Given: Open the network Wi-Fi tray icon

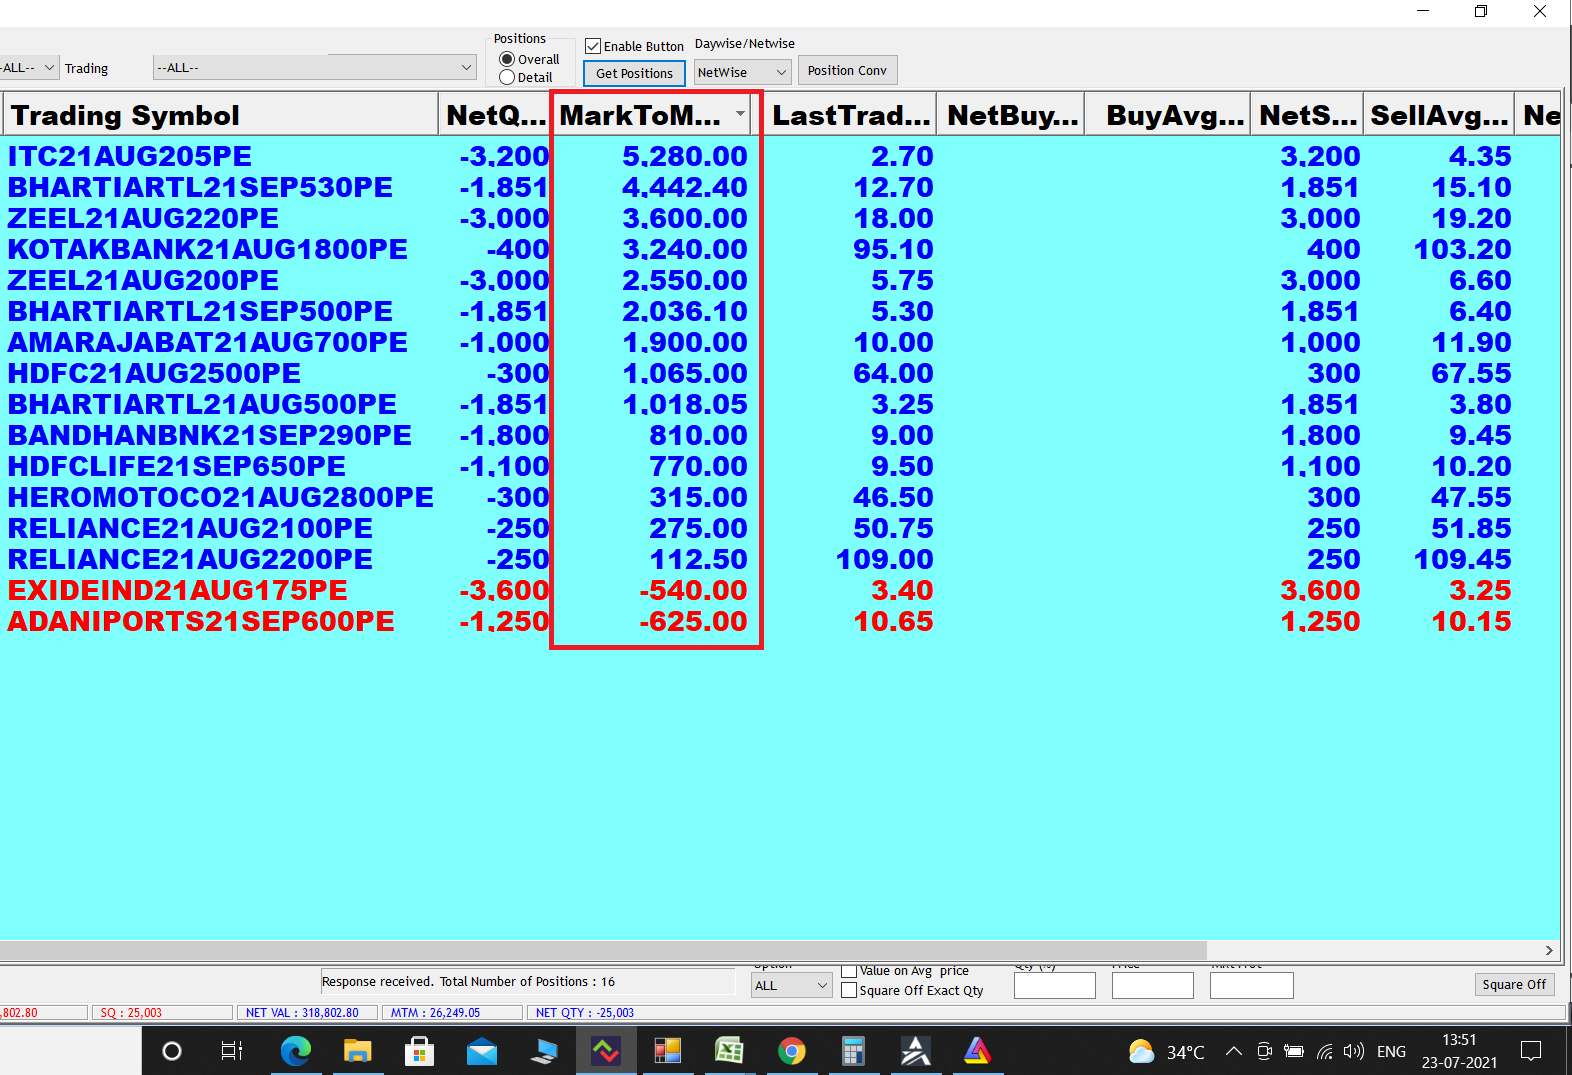Looking at the screenshot, I should [1324, 1051].
